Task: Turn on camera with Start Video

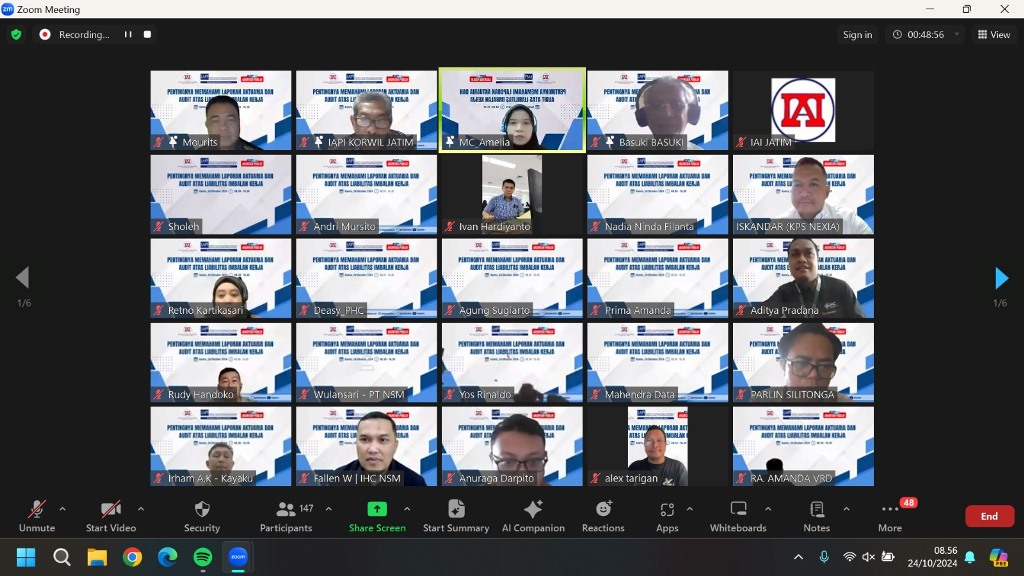Action: 110,515
